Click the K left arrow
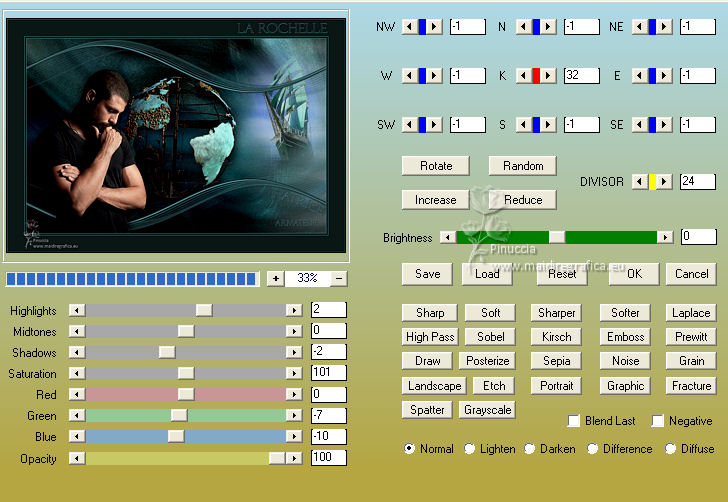Screen dimensions: 728x502 coord(524,75)
